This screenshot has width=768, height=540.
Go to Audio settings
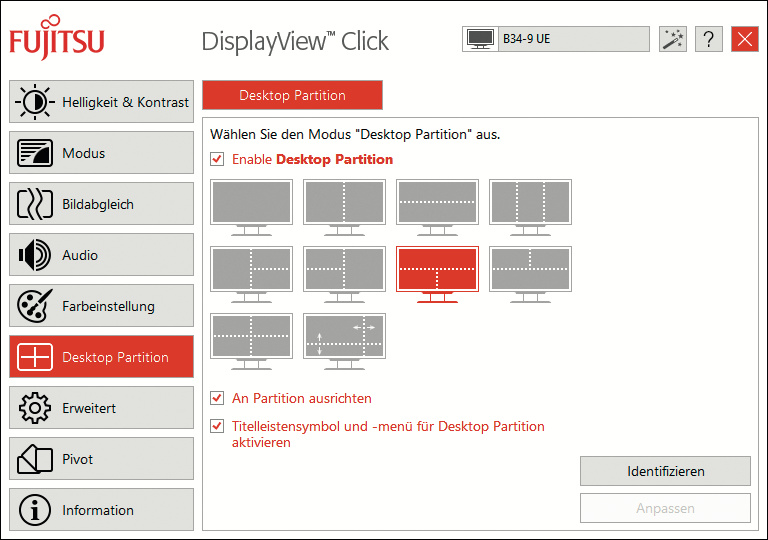click(101, 254)
